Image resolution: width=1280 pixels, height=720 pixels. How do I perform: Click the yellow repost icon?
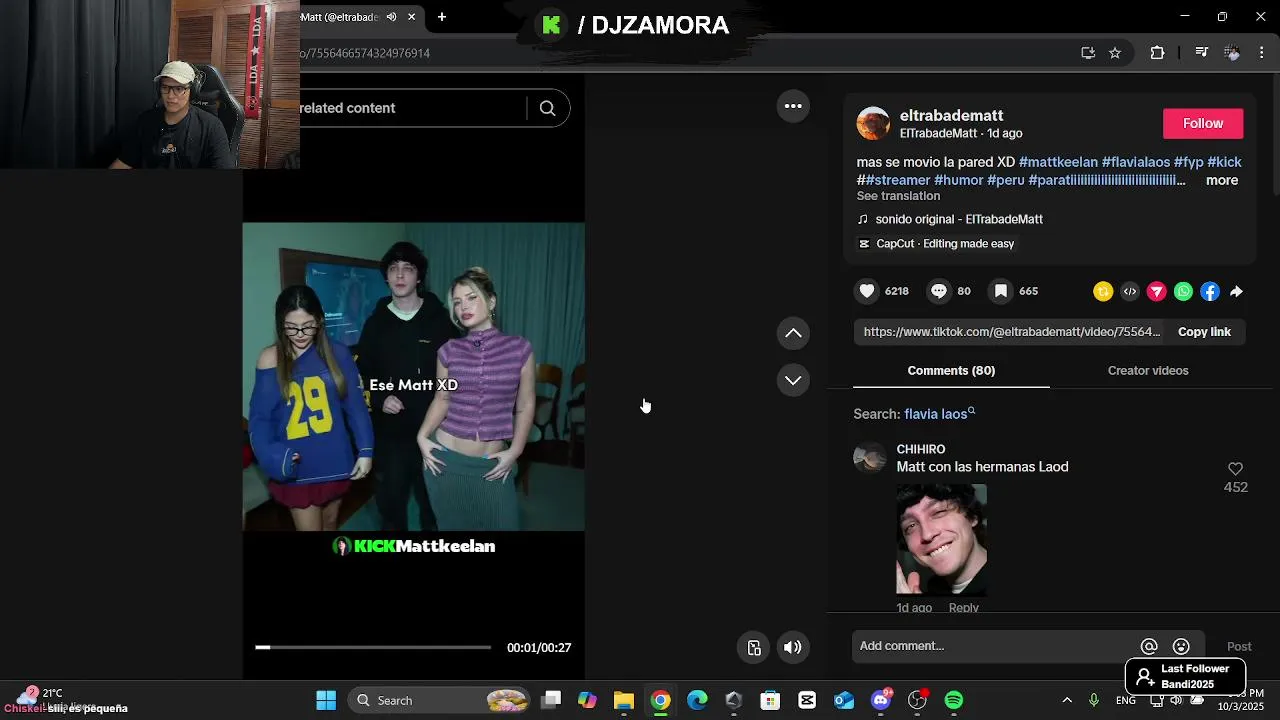[x=1103, y=291]
